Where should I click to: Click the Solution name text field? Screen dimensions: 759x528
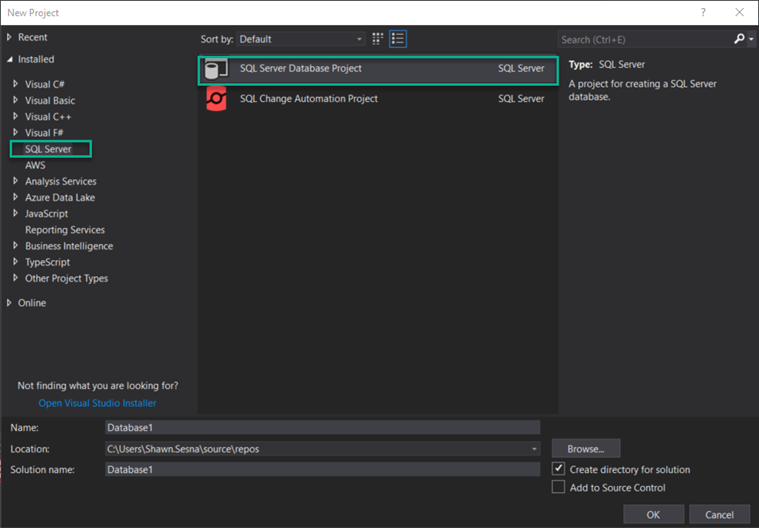coord(322,469)
